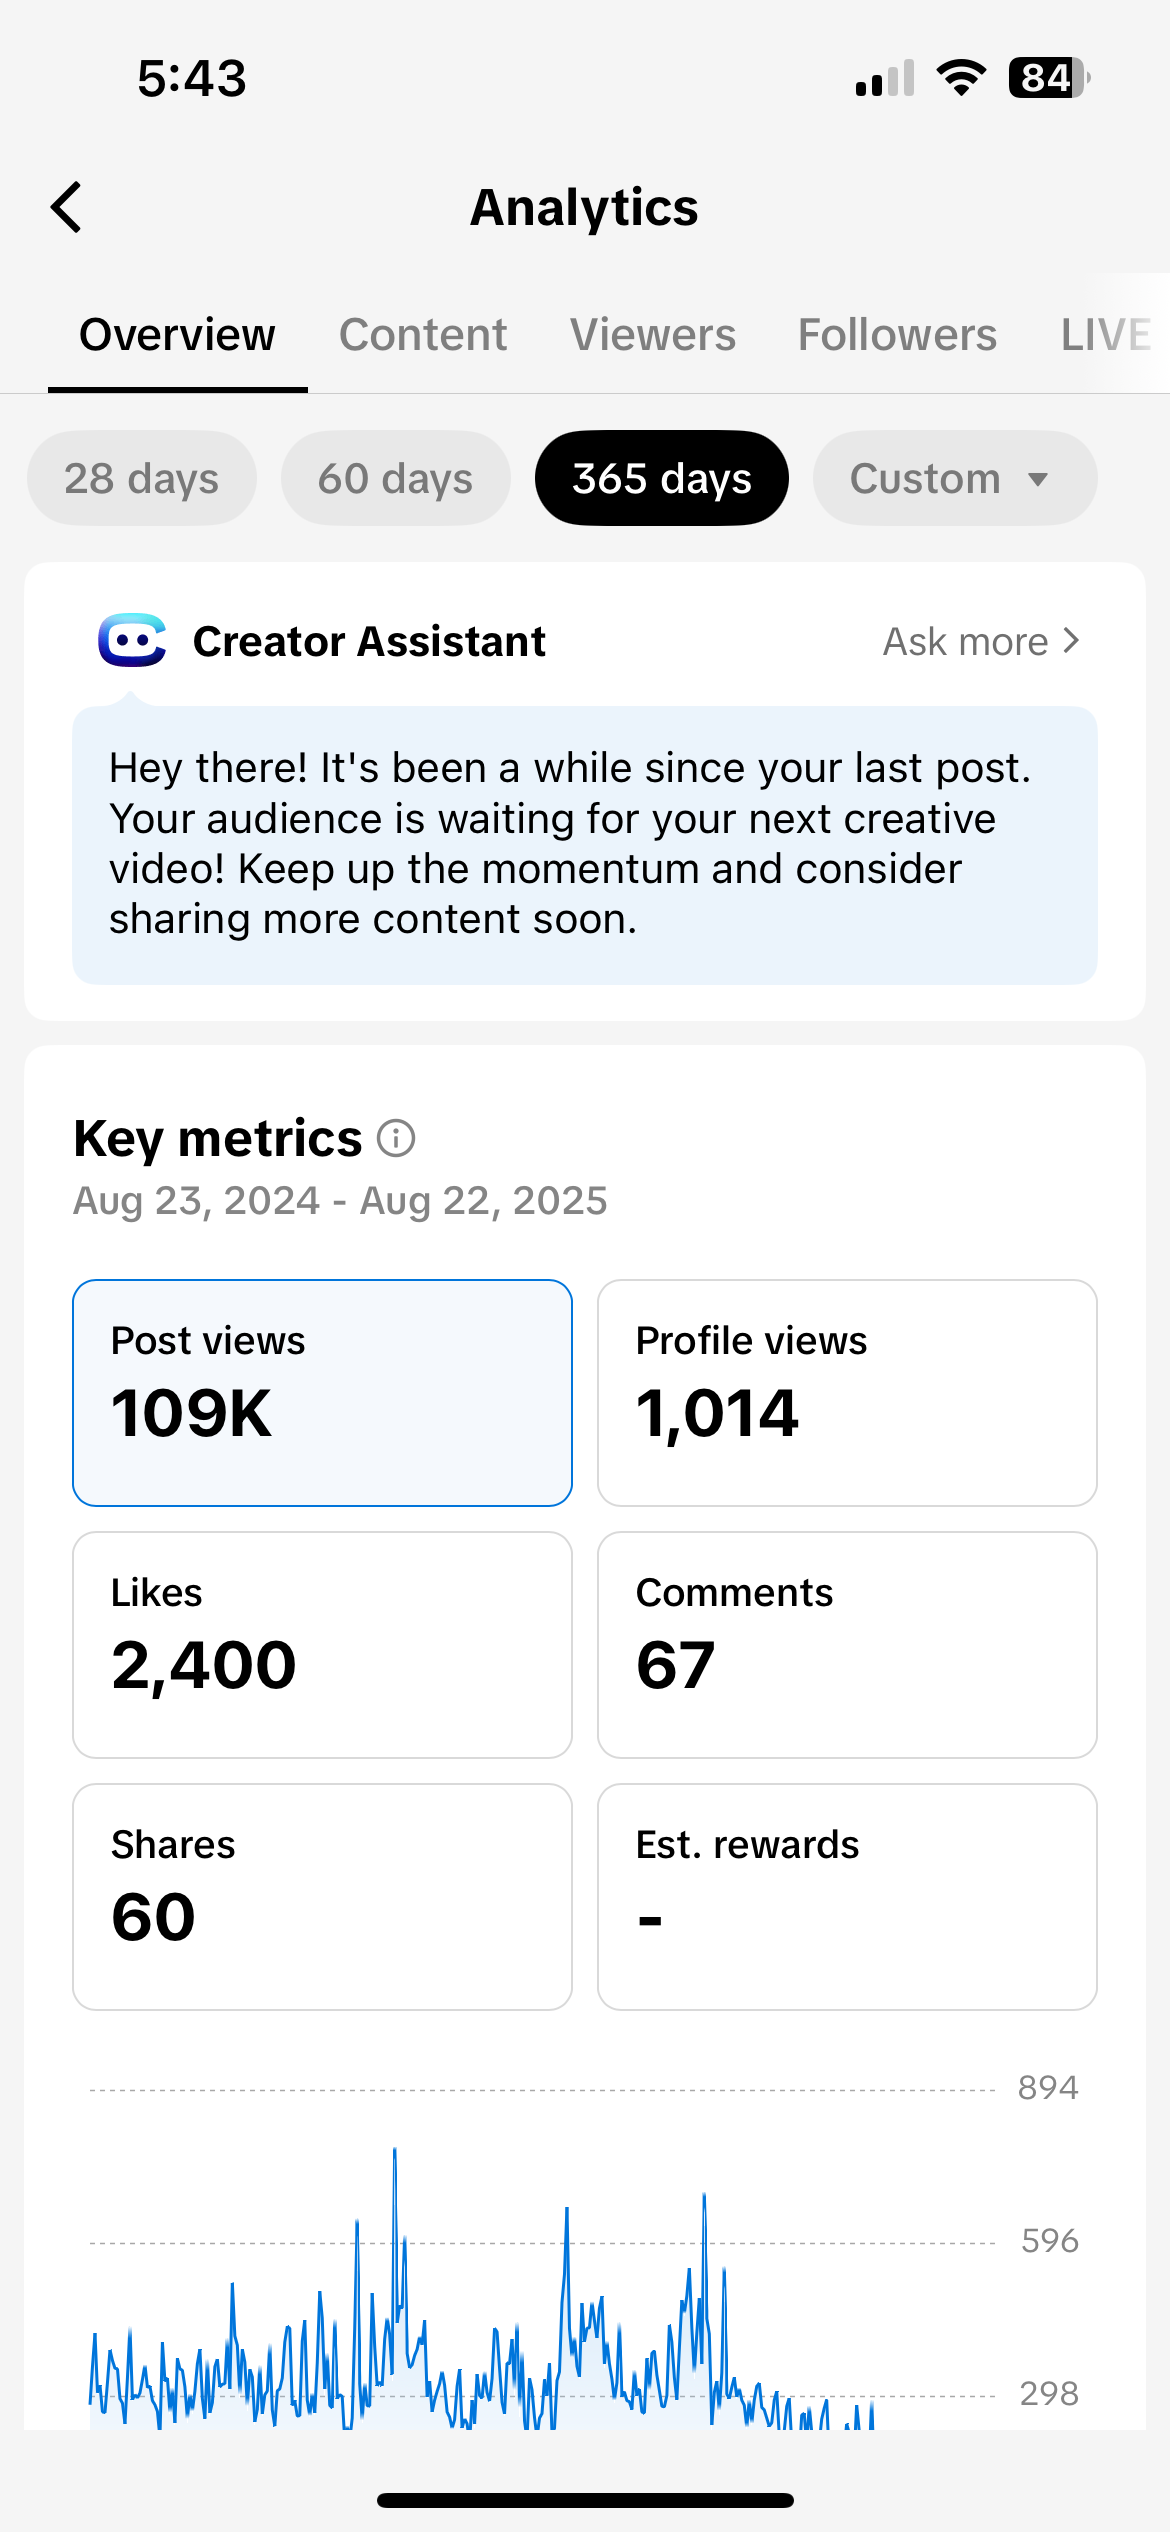Viewport: 1170px width, 2532px height.
Task: Select the Profile views metric card
Action: click(x=847, y=1393)
